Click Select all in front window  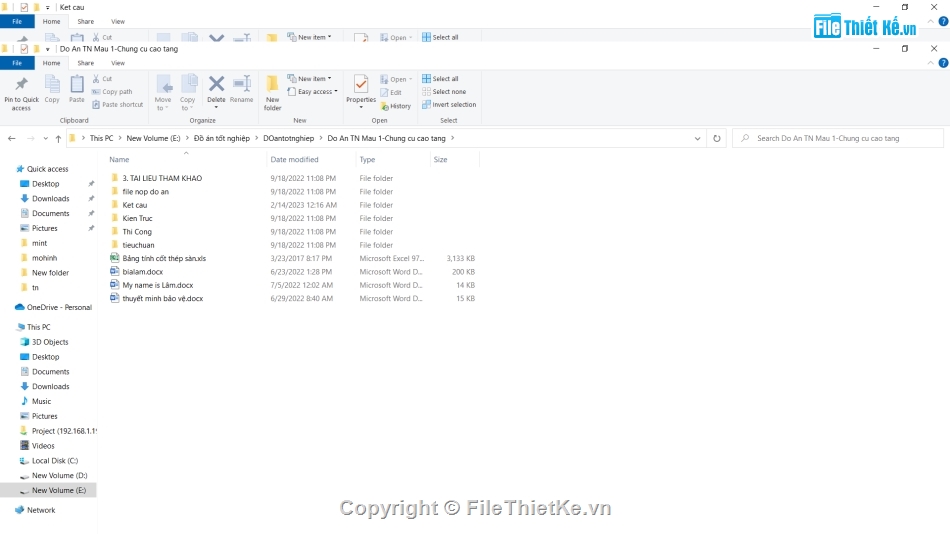[x=440, y=79]
